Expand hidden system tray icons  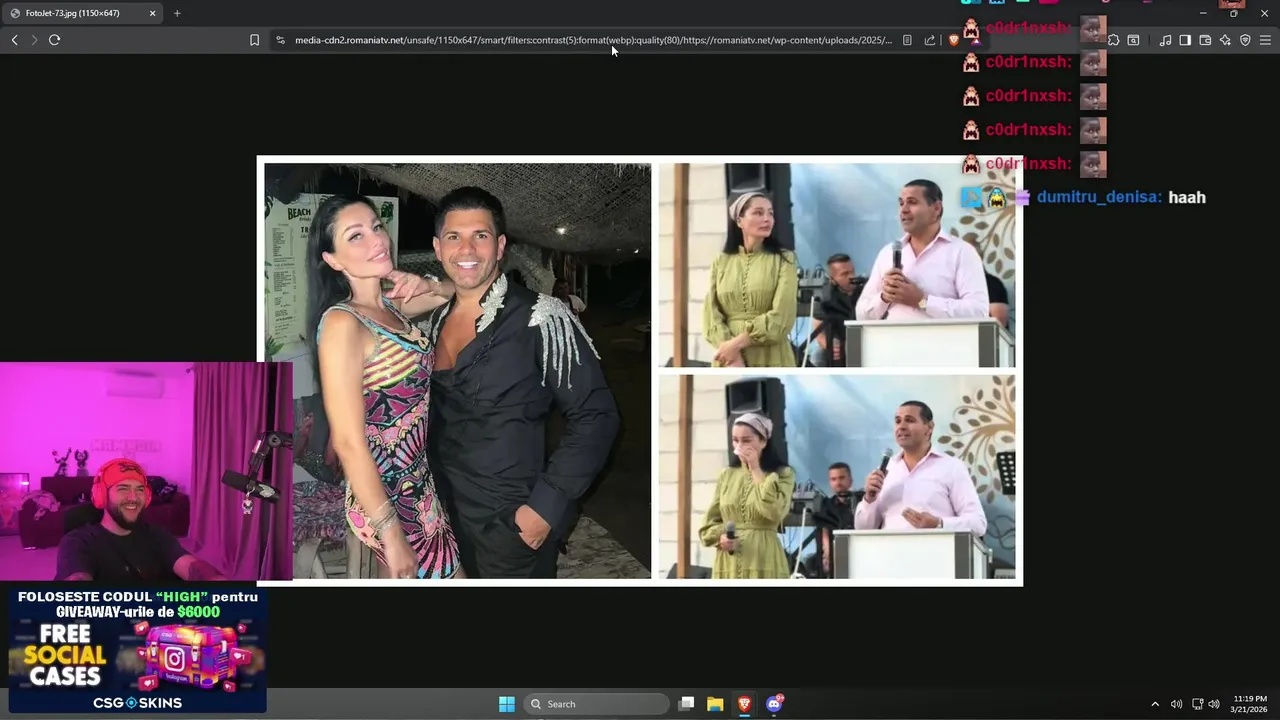click(1155, 704)
